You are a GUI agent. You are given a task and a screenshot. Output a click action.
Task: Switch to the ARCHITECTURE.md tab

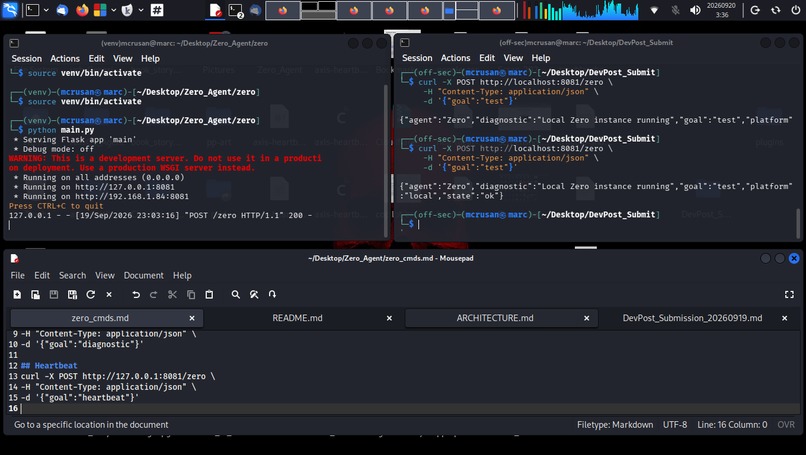(x=495, y=318)
